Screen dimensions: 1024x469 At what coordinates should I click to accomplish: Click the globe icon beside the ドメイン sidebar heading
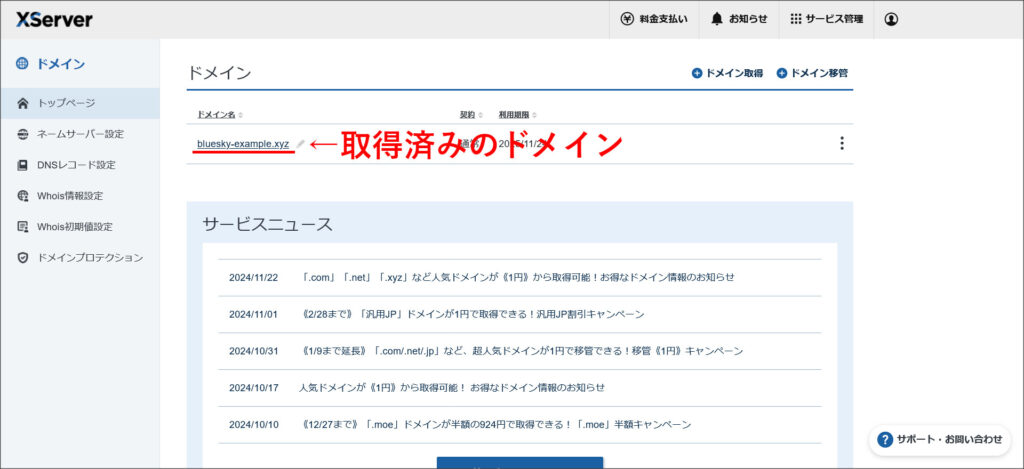coord(22,64)
